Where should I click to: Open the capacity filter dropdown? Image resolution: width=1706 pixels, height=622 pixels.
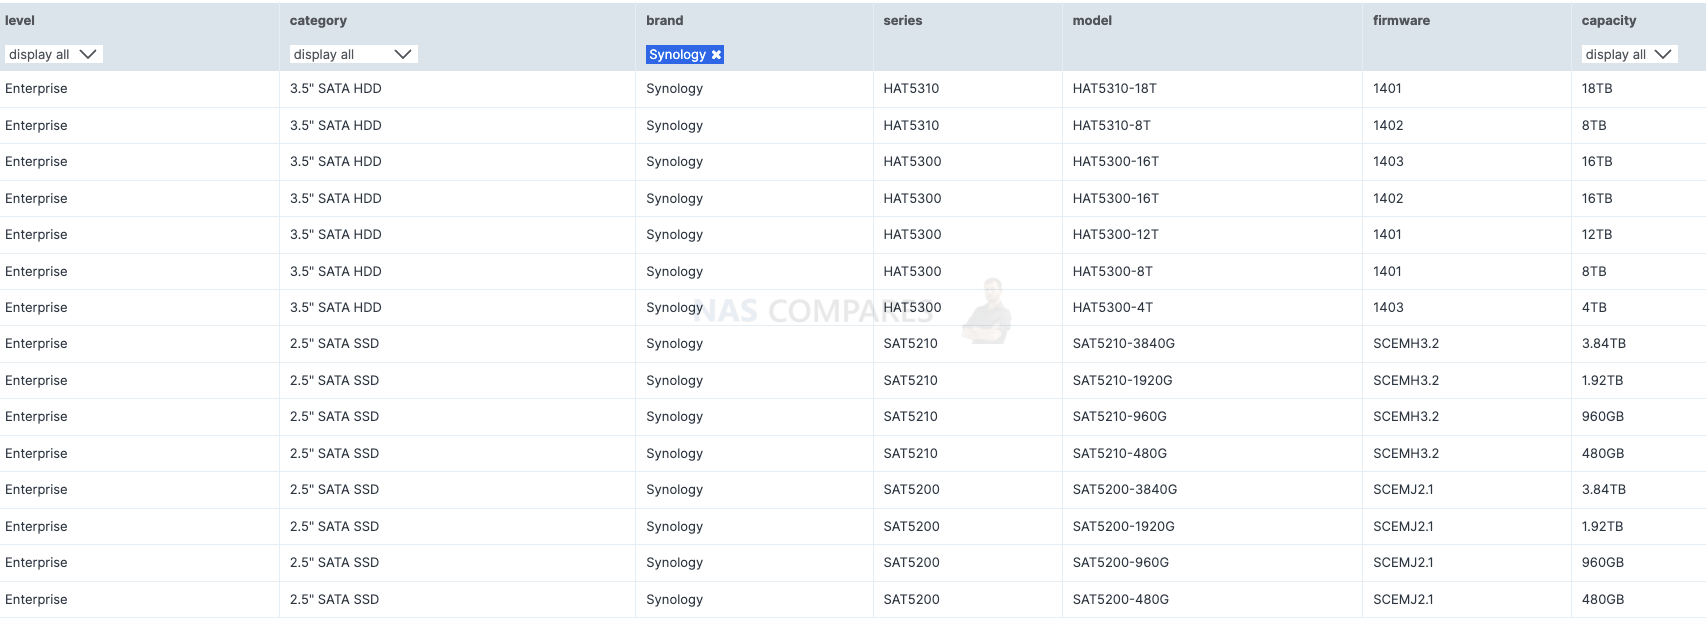click(x=1630, y=55)
